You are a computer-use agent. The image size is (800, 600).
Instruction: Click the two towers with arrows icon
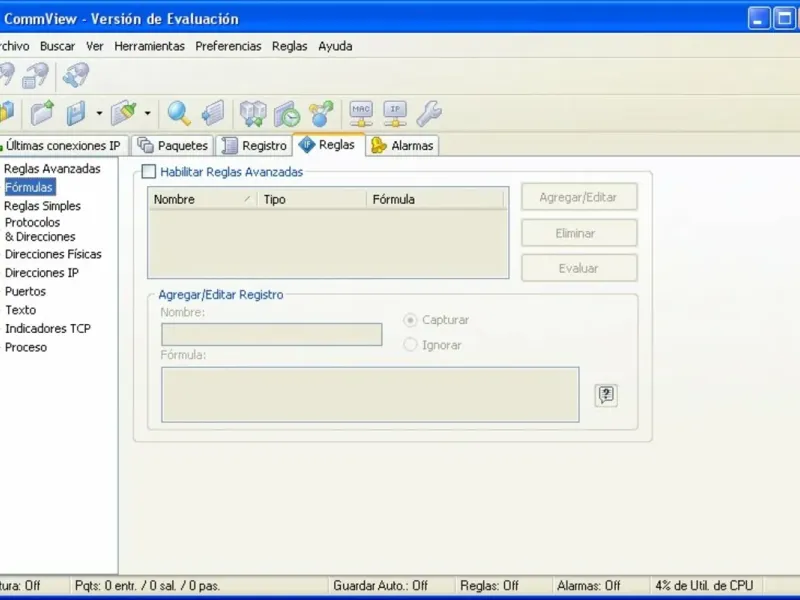pyautogui.click(x=253, y=113)
